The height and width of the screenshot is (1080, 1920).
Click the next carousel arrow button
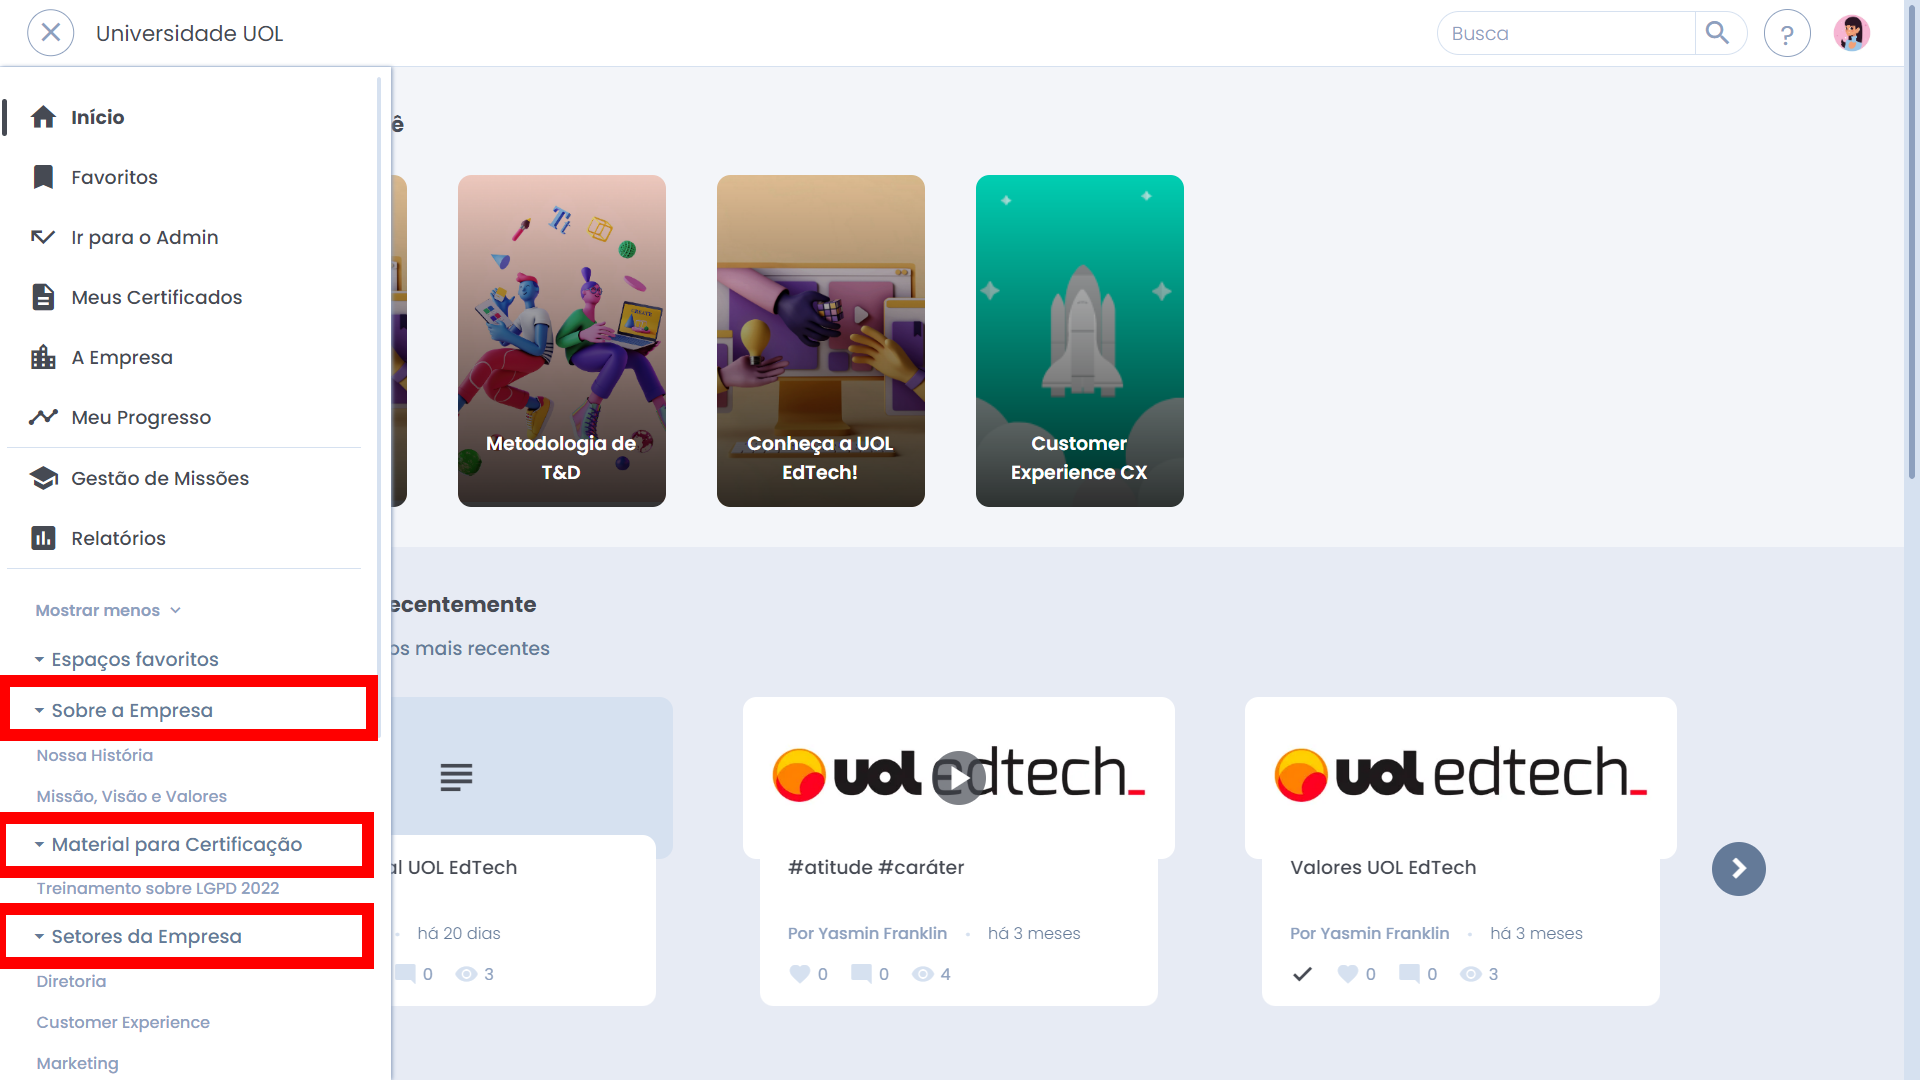1738,869
